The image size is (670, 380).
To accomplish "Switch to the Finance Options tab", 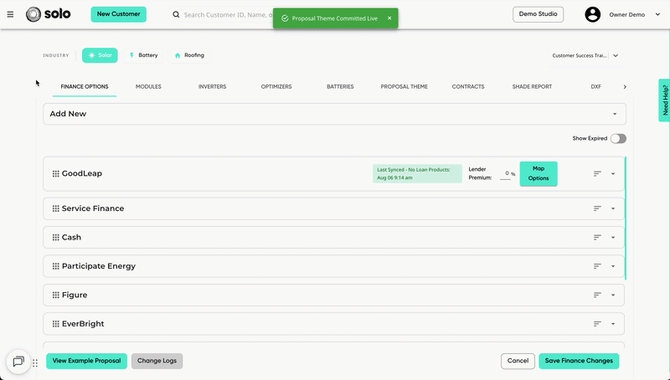I will pos(85,87).
